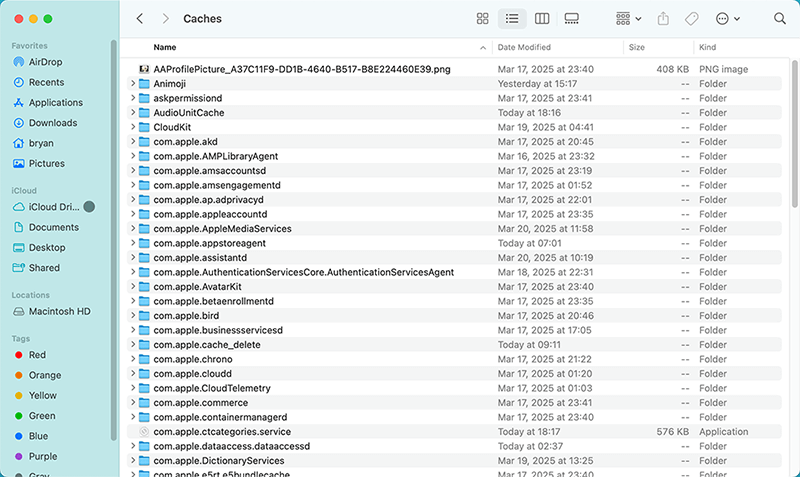
Task: Filter by the Yellow tag
Action: pos(42,395)
